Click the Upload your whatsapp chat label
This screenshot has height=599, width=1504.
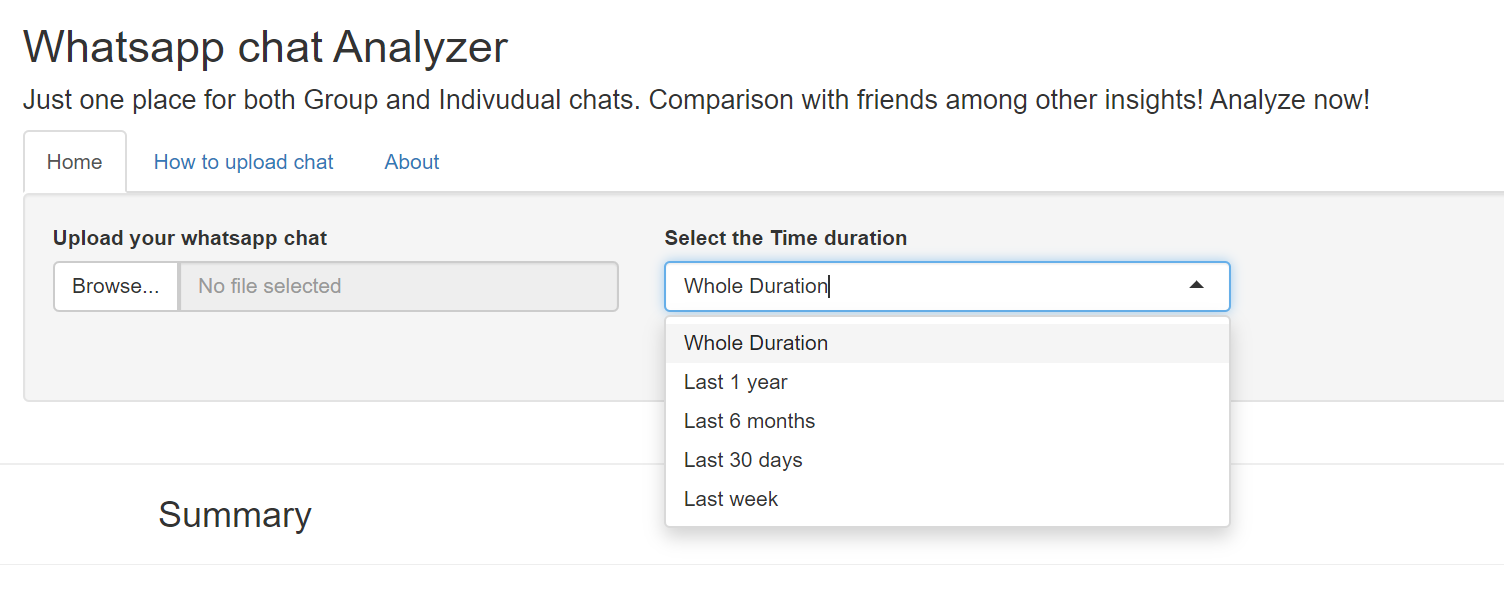(190, 238)
